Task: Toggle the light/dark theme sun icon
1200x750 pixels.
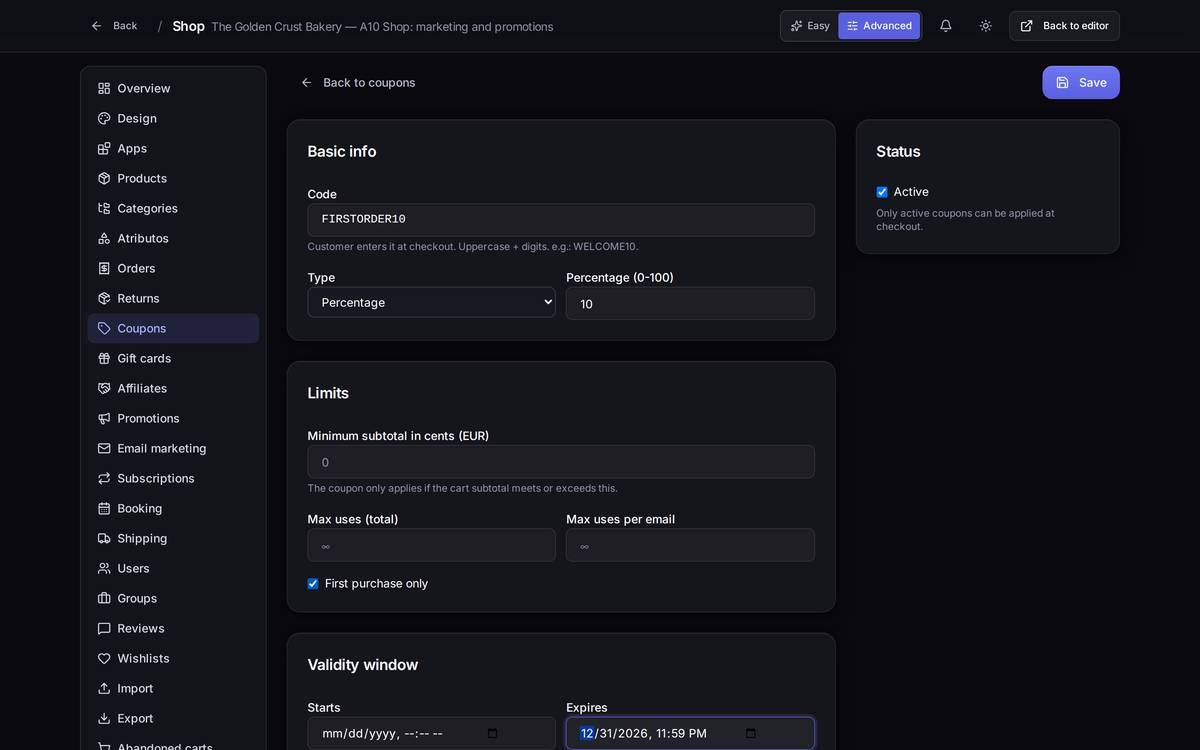Action: click(x=985, y=26)
